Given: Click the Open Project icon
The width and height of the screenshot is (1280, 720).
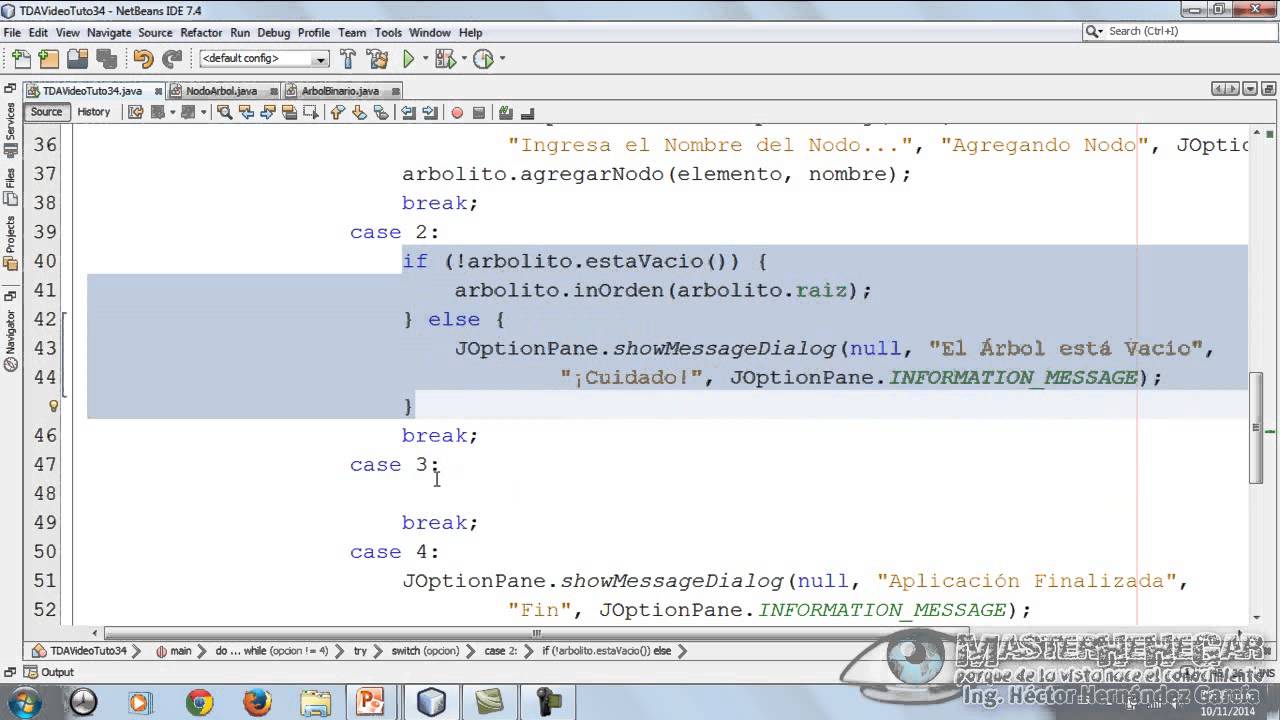Looking at the screenshot, I should pos(77,59).
